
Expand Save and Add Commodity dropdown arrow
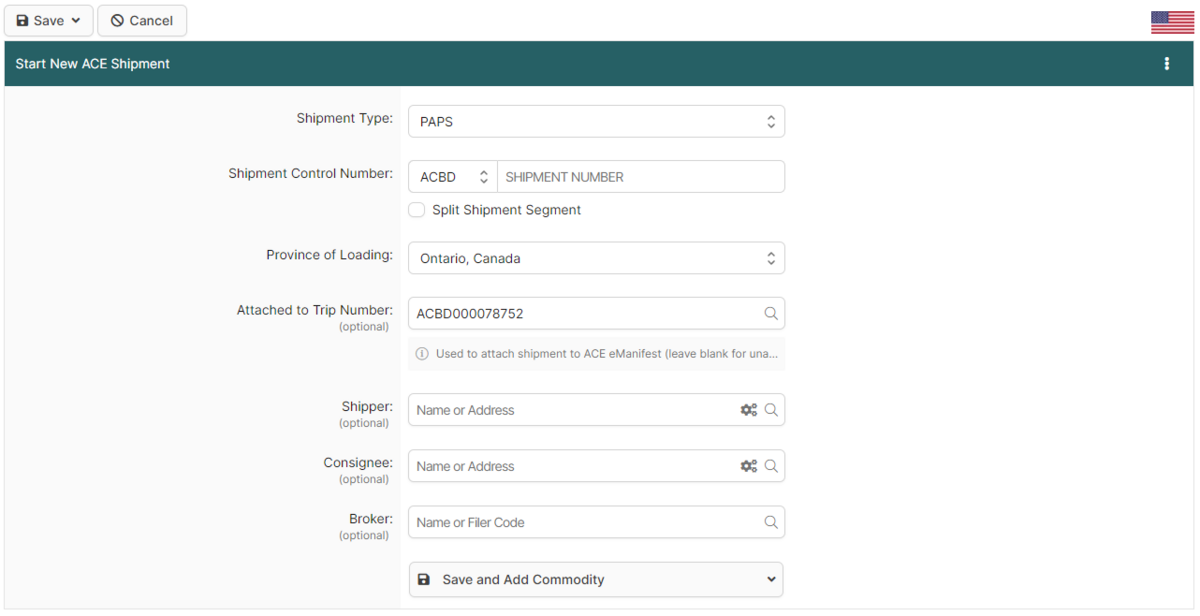770,580
